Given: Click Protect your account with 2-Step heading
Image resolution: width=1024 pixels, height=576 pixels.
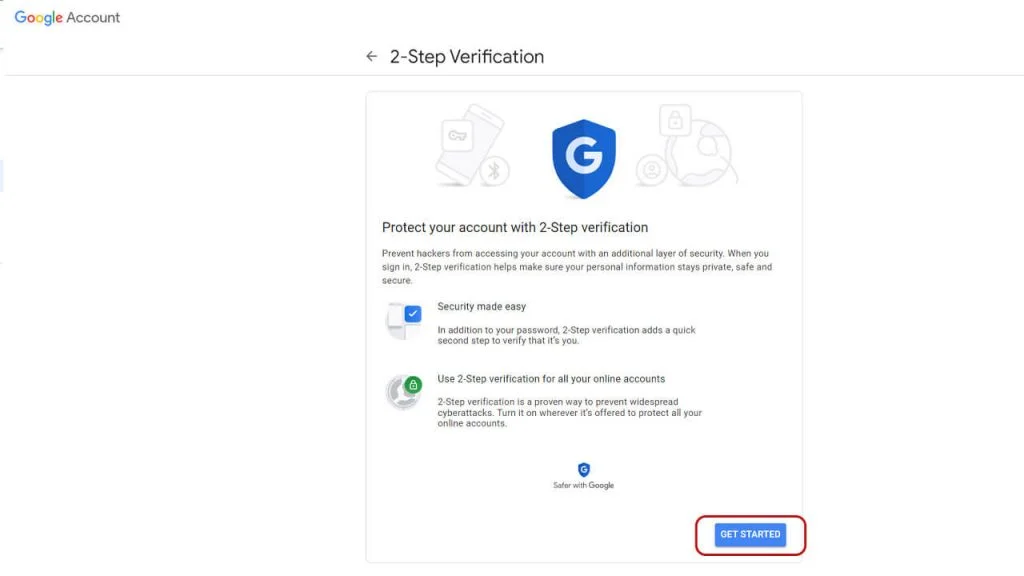Looking at the screenshot, I should pyautogui.click(x=515, y=227).
